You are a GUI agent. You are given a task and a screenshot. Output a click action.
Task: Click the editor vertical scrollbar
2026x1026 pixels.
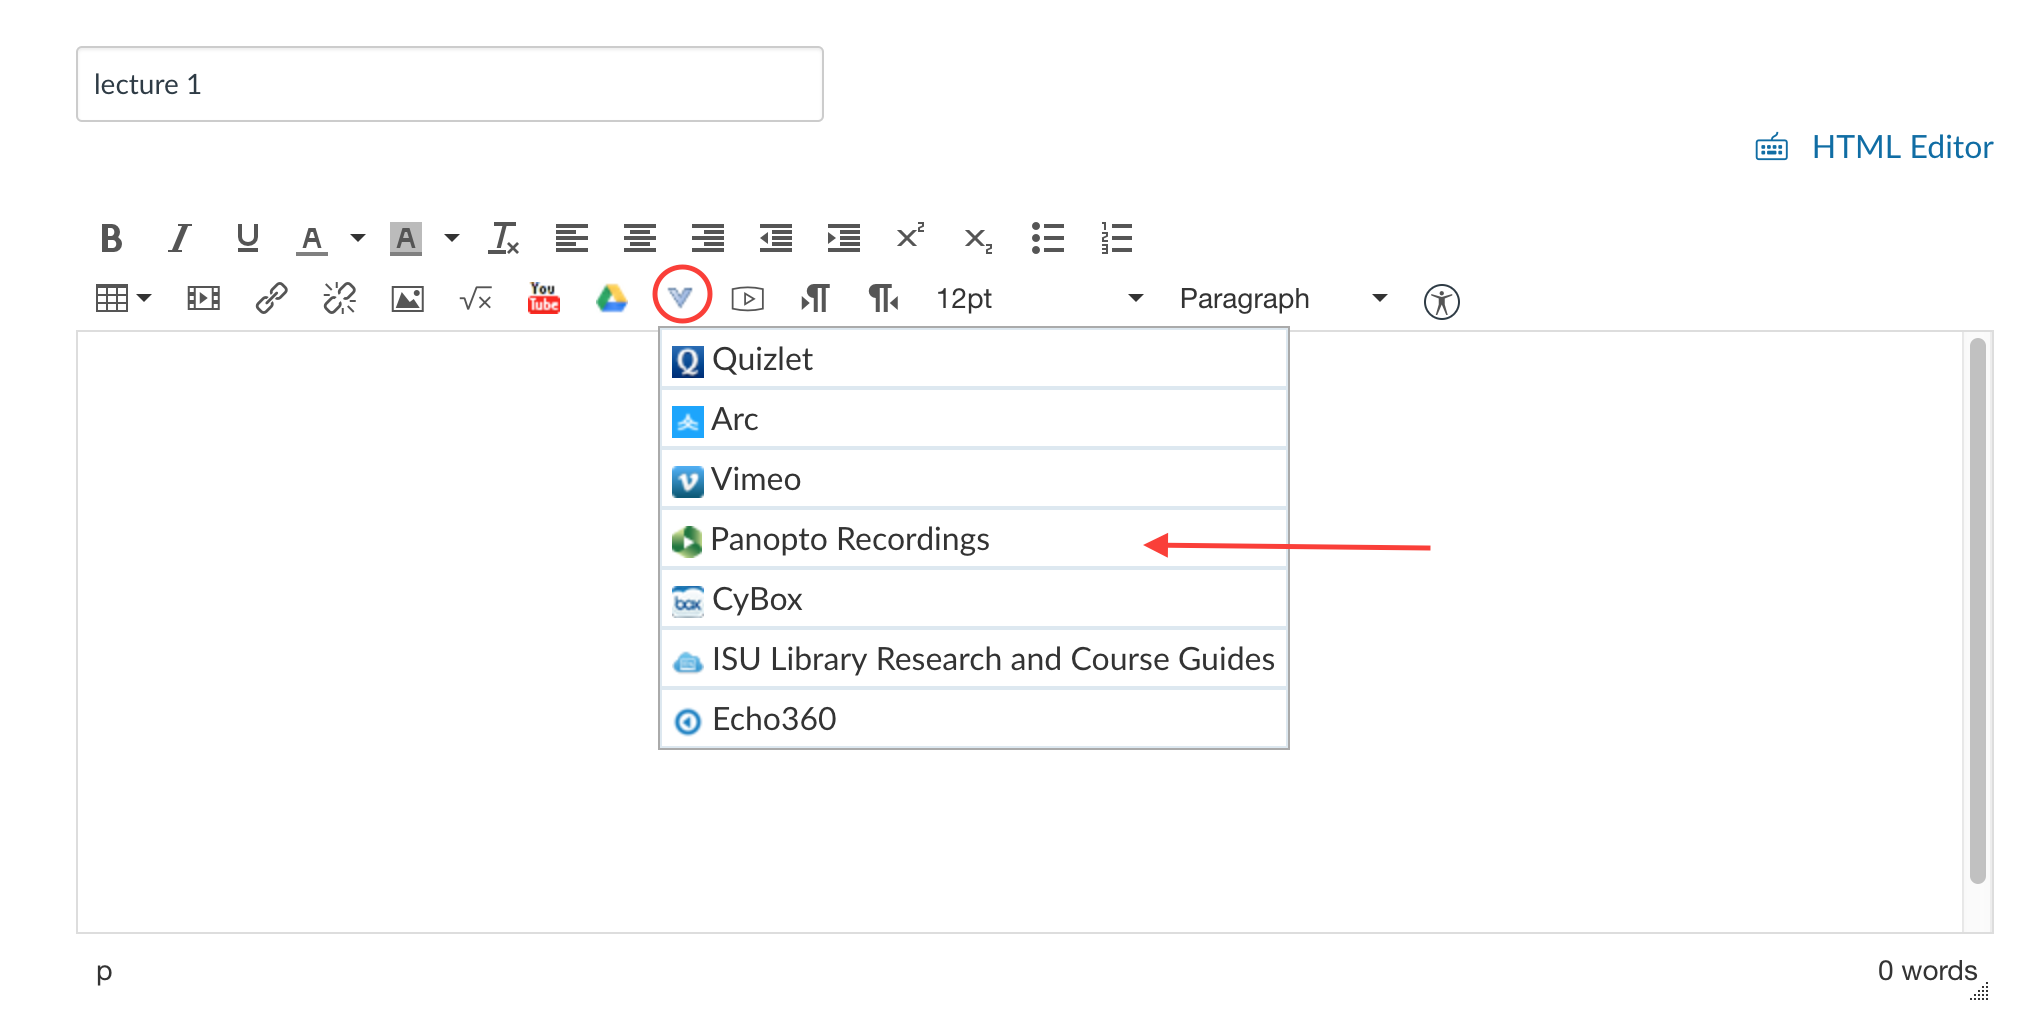coord(1977,610)
